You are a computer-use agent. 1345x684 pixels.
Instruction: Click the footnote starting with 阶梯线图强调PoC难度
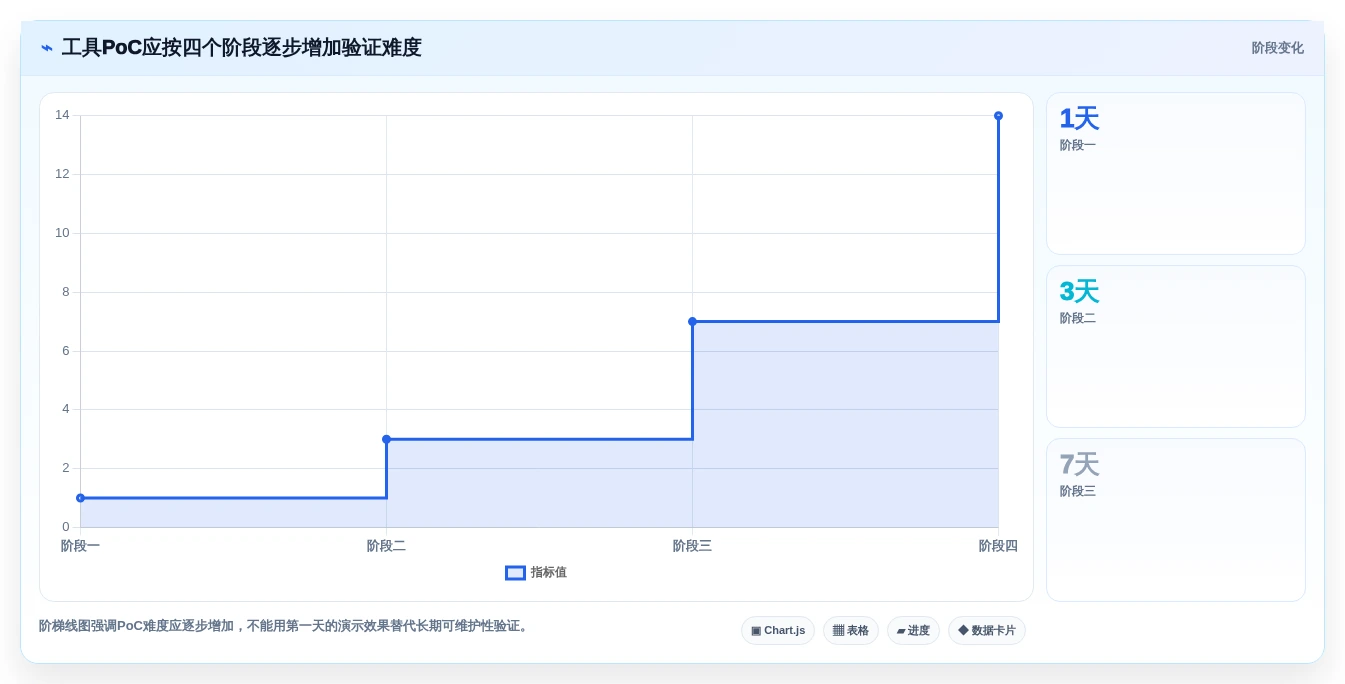pos(285,626)
